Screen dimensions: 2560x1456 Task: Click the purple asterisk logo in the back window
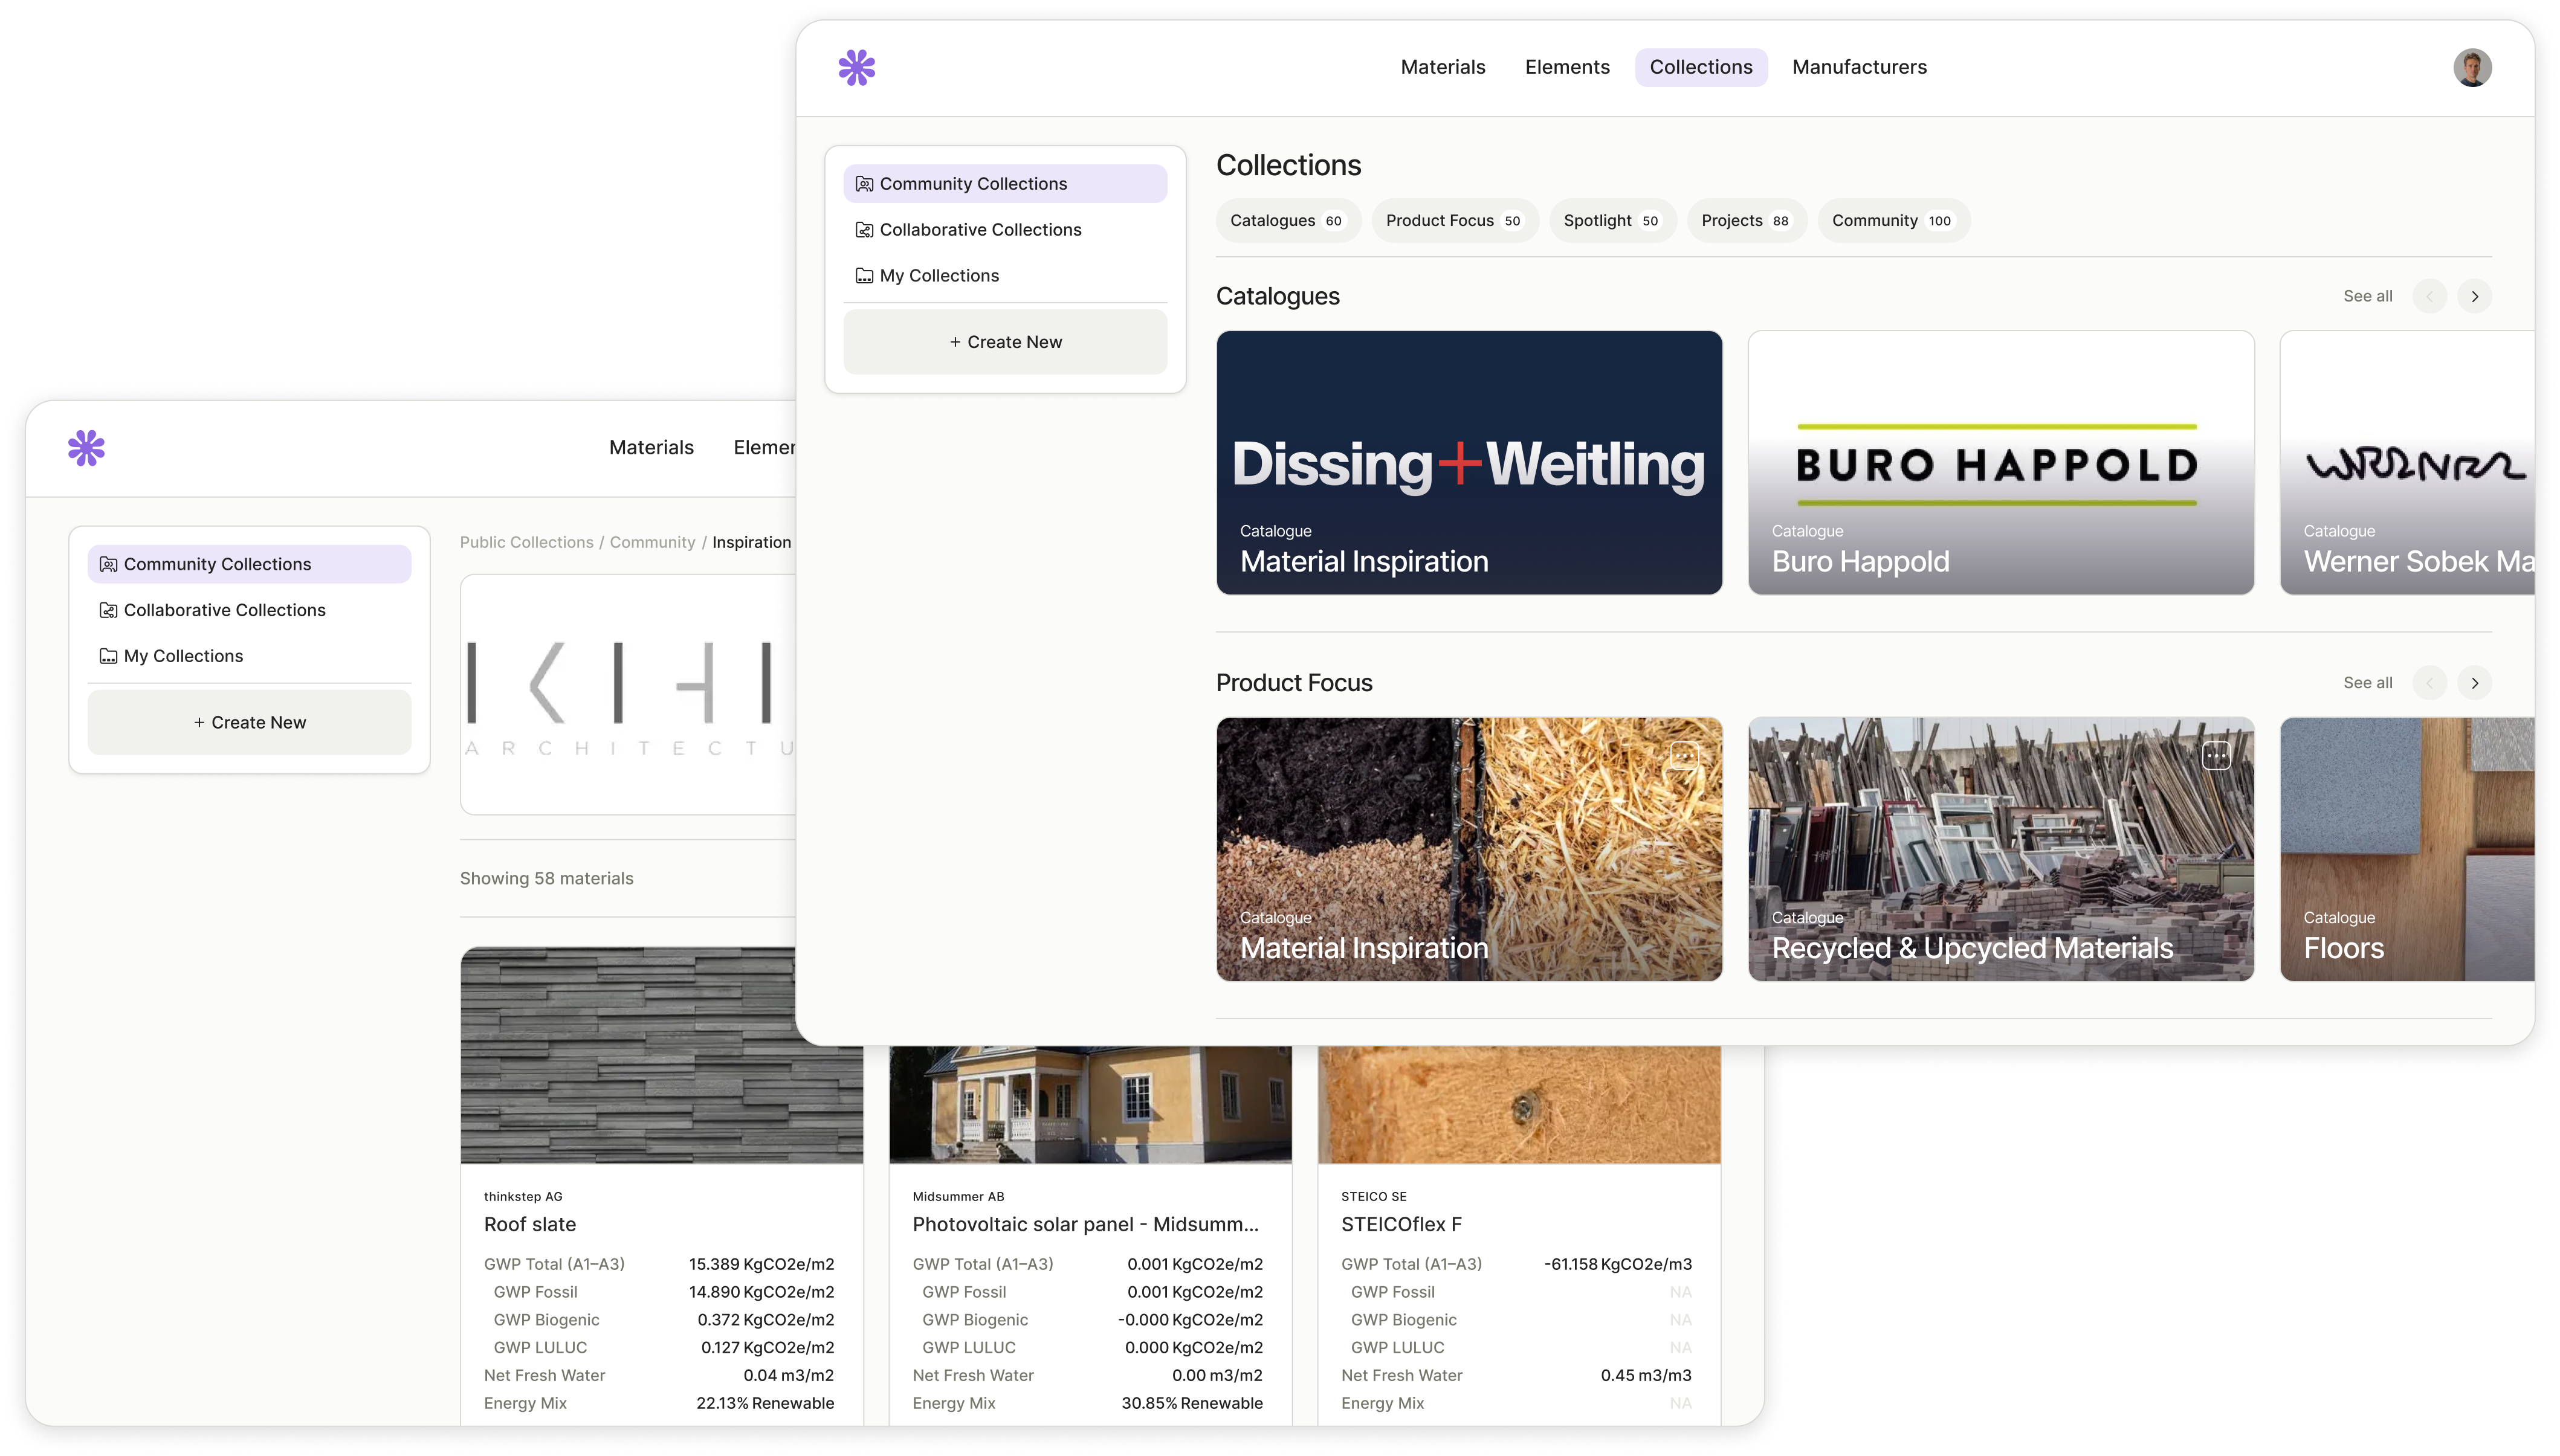86,448
